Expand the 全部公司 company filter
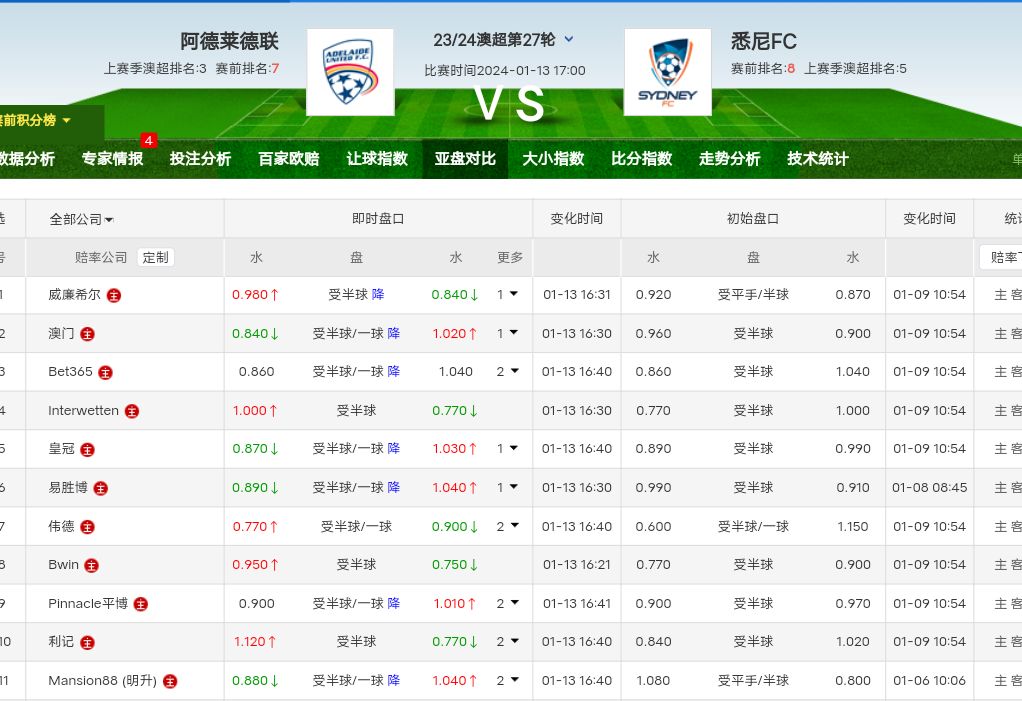Image resolution: width=1022 pixels, height=701 pixels. tap(82, 219)
